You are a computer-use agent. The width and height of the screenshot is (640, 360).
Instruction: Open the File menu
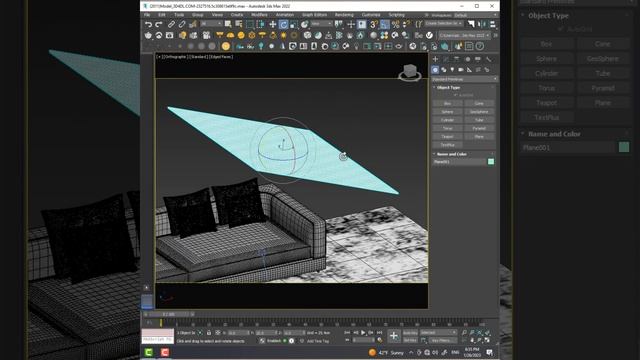147,15
